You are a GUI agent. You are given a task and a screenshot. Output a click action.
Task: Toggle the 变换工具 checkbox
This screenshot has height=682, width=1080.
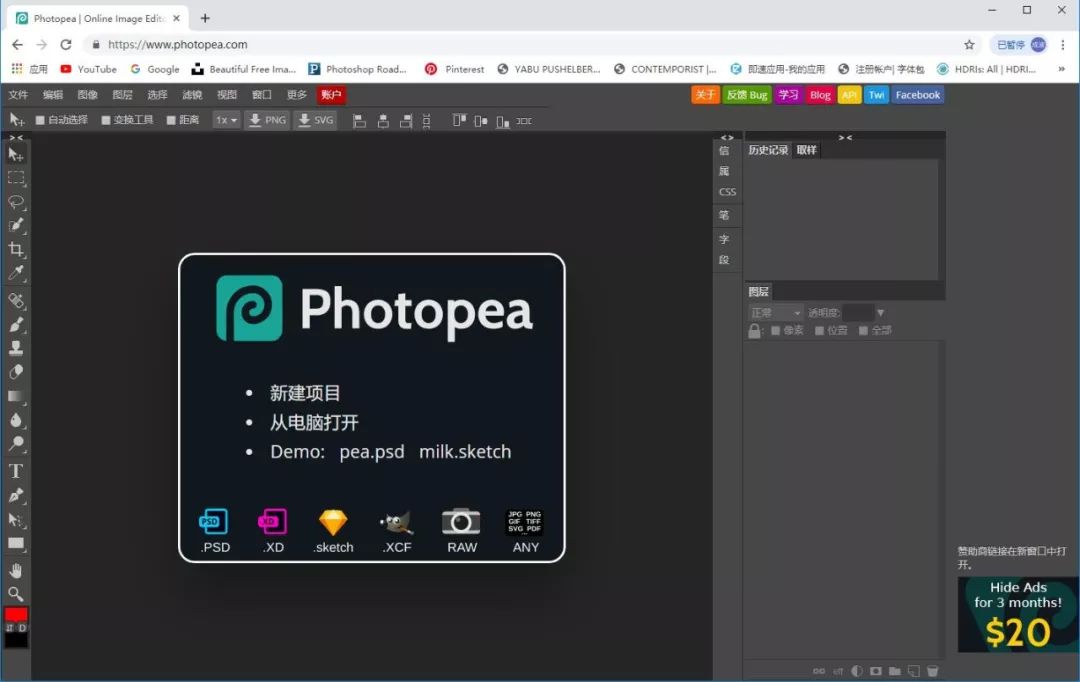pyautogui.click(x=106, y=120)
